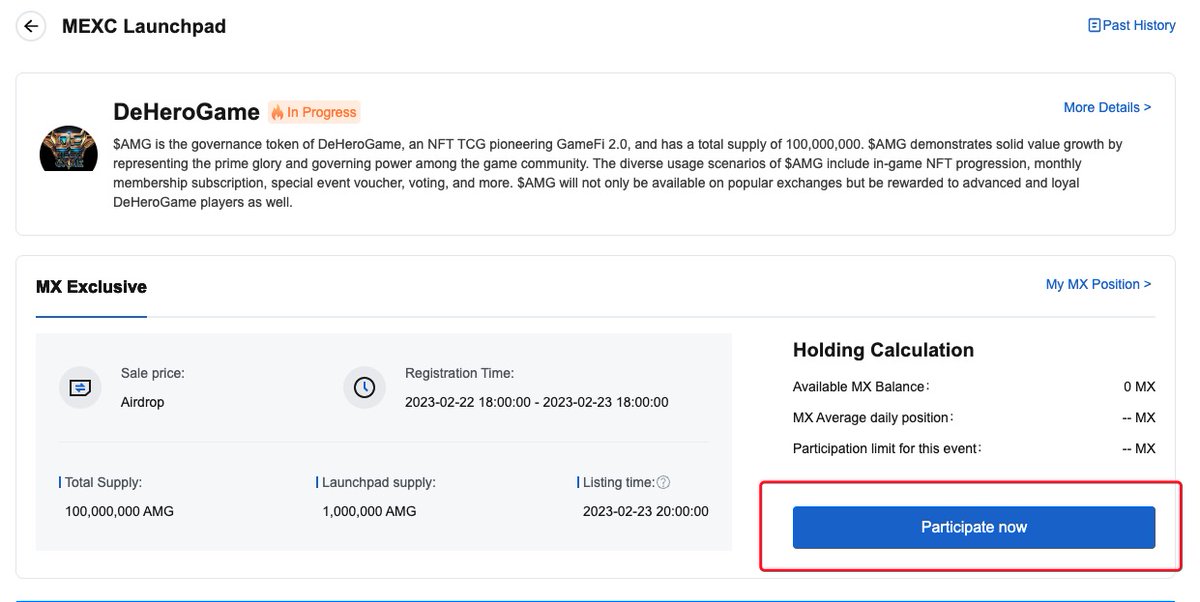The height and width of the screenshot is (602, 1200).
Task: Click the $AMG project description paragraph
Action: point(618,173)
